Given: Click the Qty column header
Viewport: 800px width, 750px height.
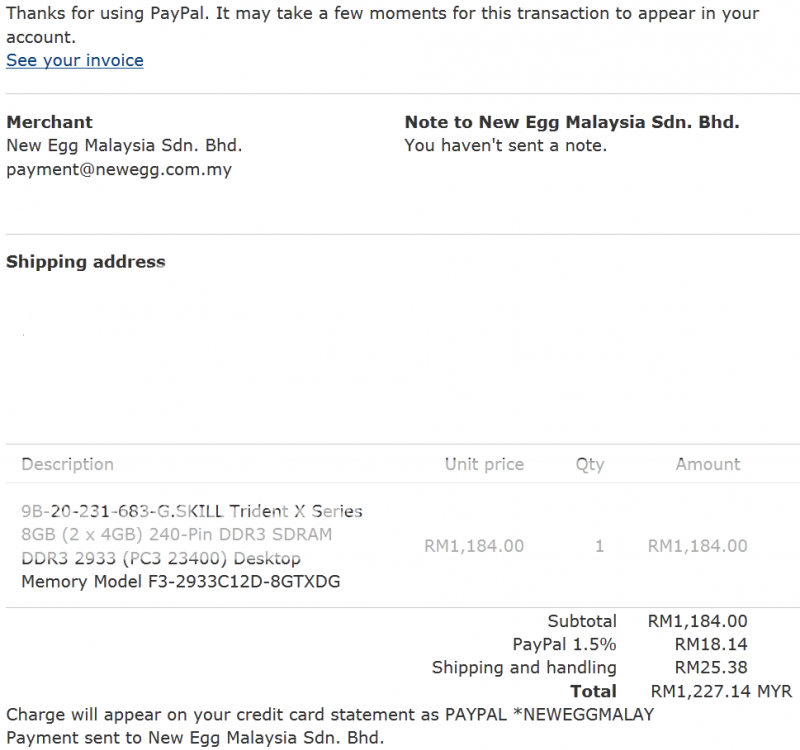Looking at the screenshot, I should click(x=590, y=464).
